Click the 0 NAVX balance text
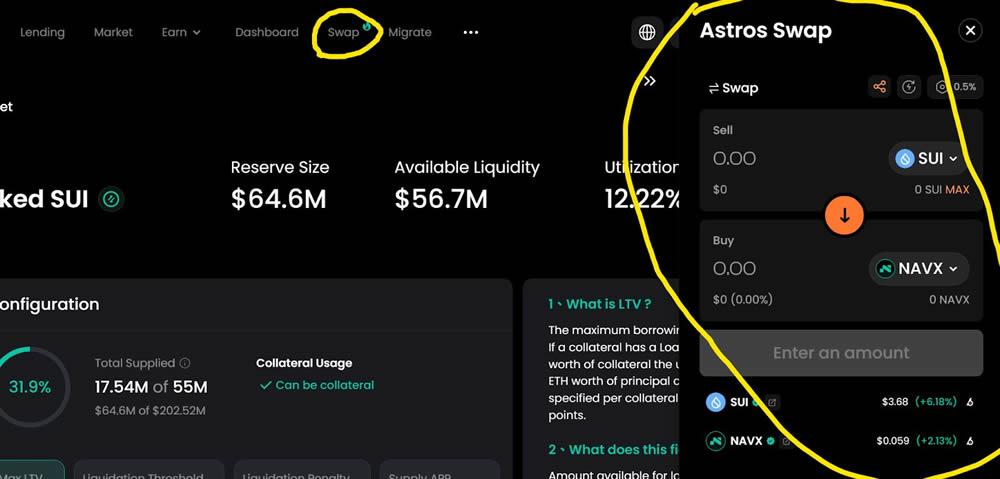This screenshot has width=1000, height=479. pyautogui.click(x=949, y=300)
